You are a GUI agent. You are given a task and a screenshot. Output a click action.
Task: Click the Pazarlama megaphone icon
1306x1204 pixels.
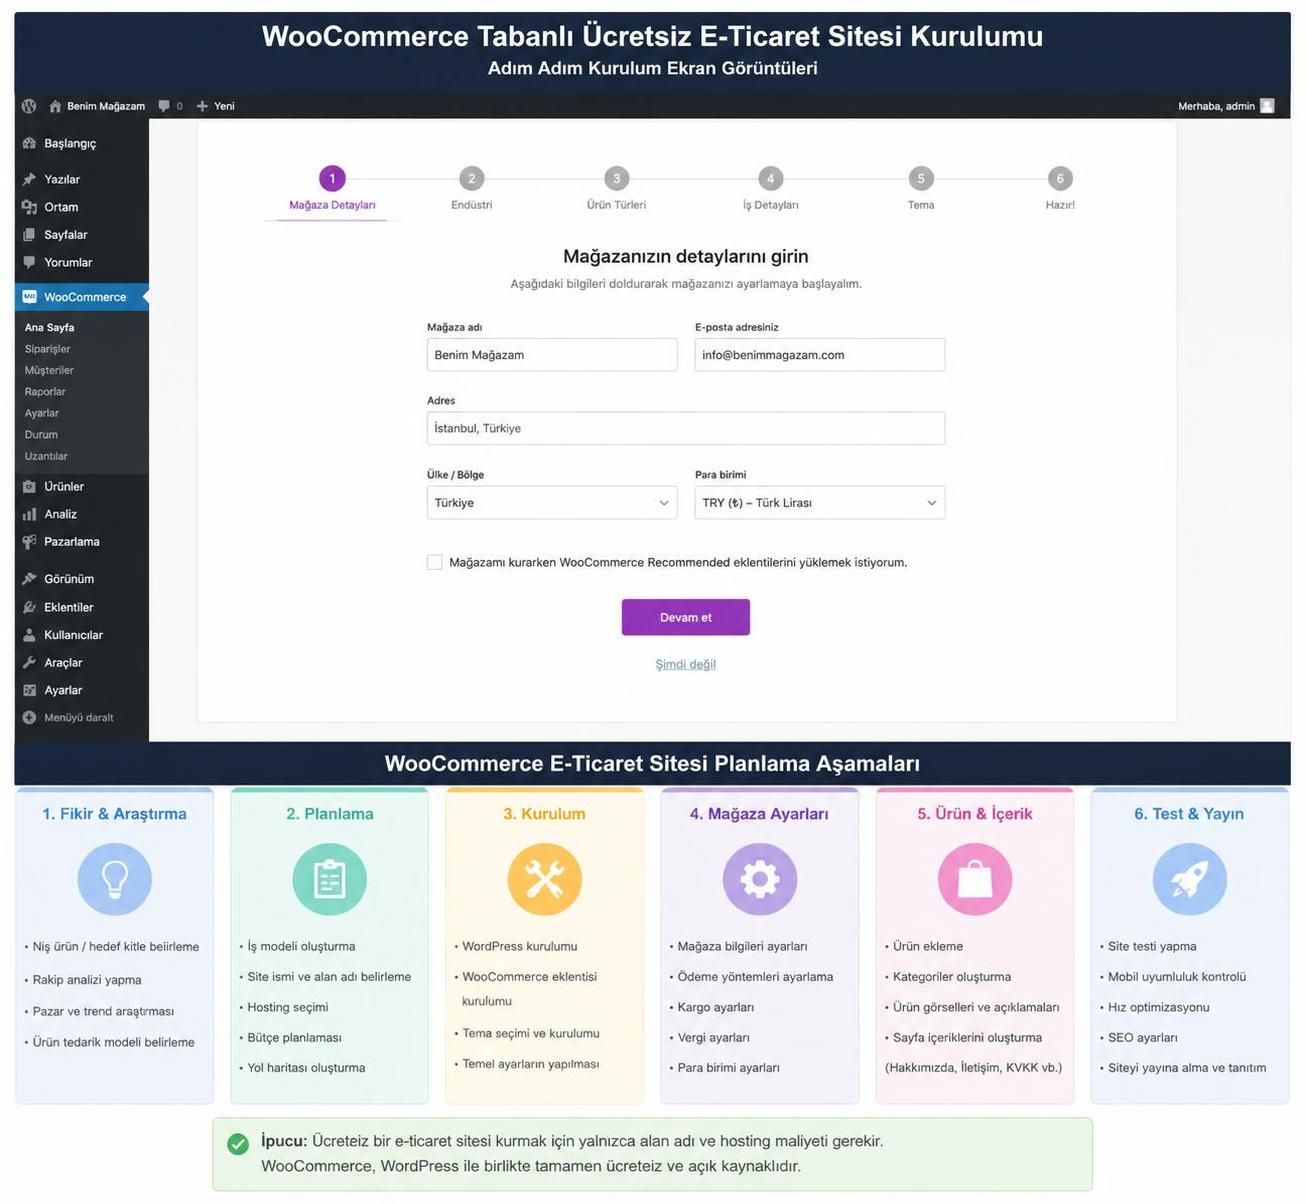pyautogui.click(x=29, y=542)
